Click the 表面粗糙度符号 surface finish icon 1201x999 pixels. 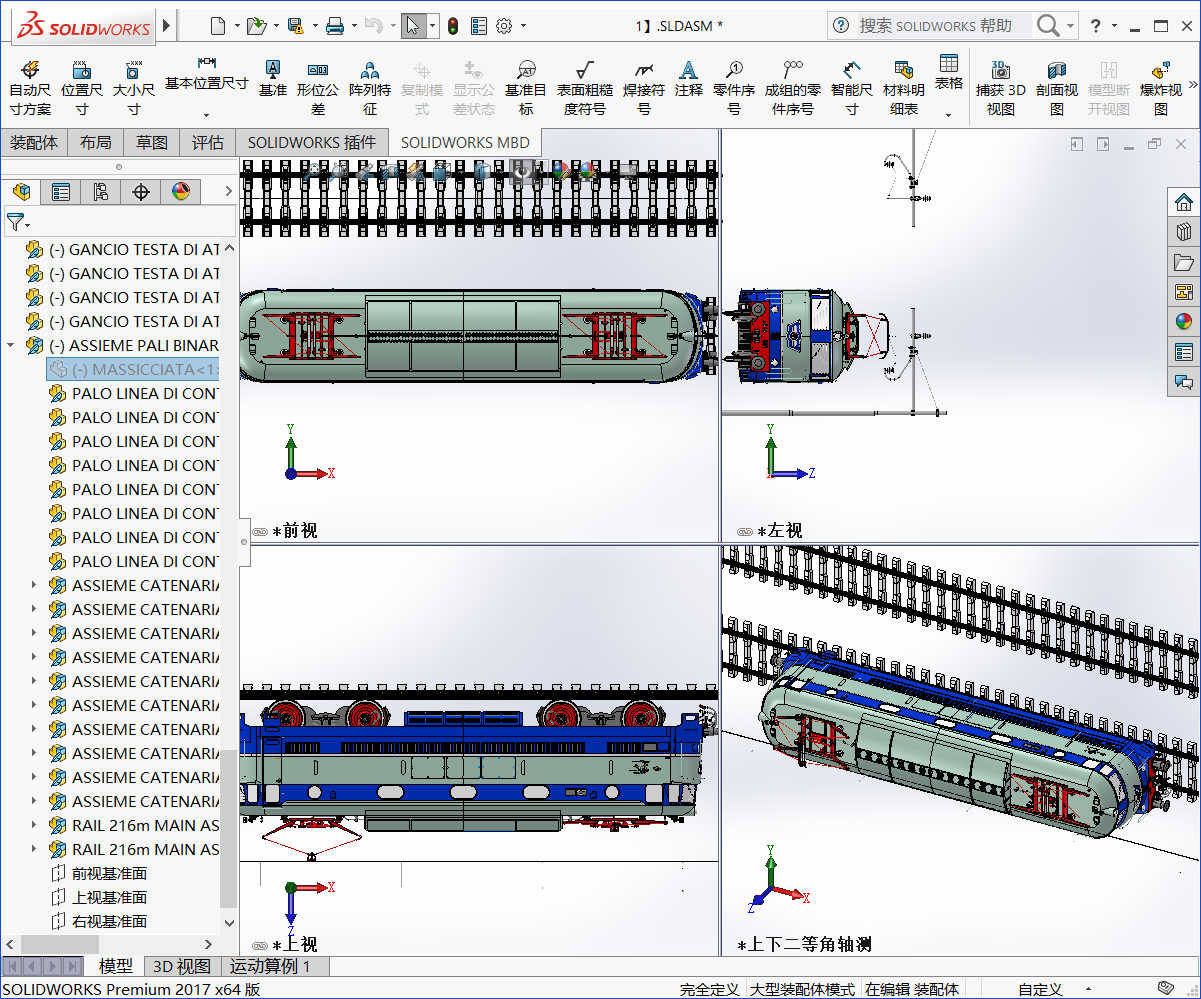click(585, 87)
